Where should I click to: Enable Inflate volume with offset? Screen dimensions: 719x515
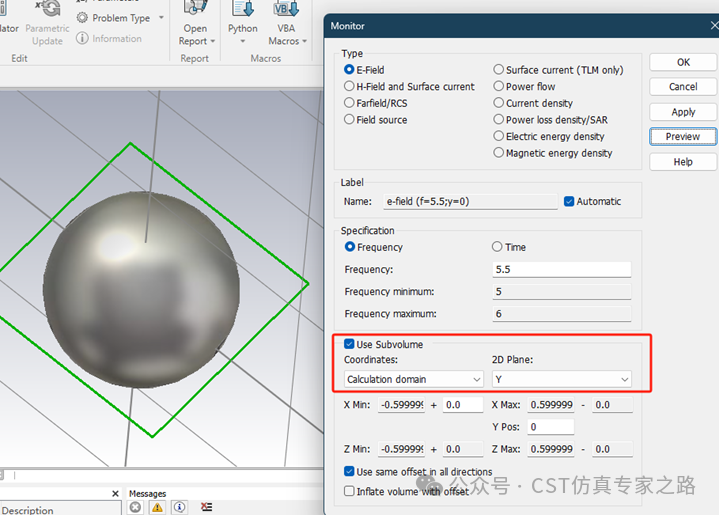pyautogui.click(x=349, y=491)
